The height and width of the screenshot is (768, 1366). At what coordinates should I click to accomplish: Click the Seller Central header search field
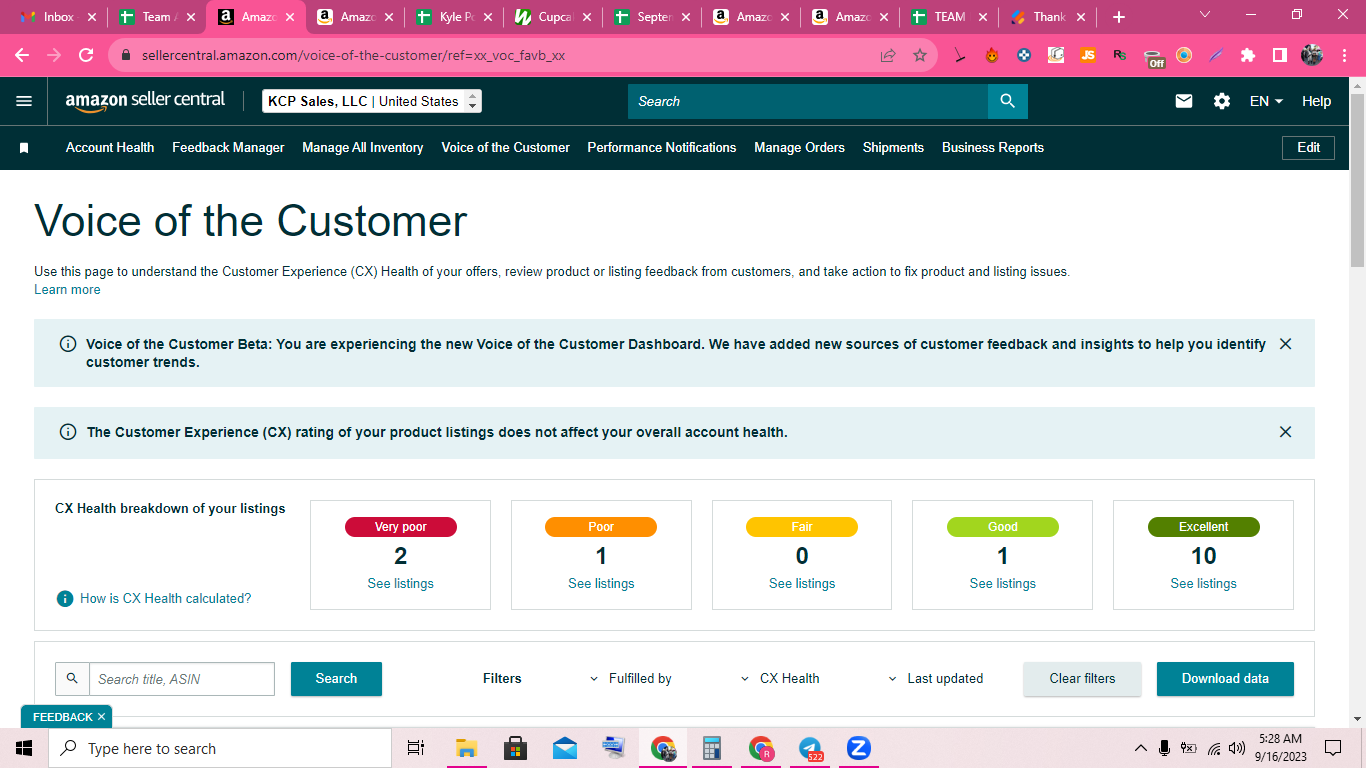click(808, 101)
